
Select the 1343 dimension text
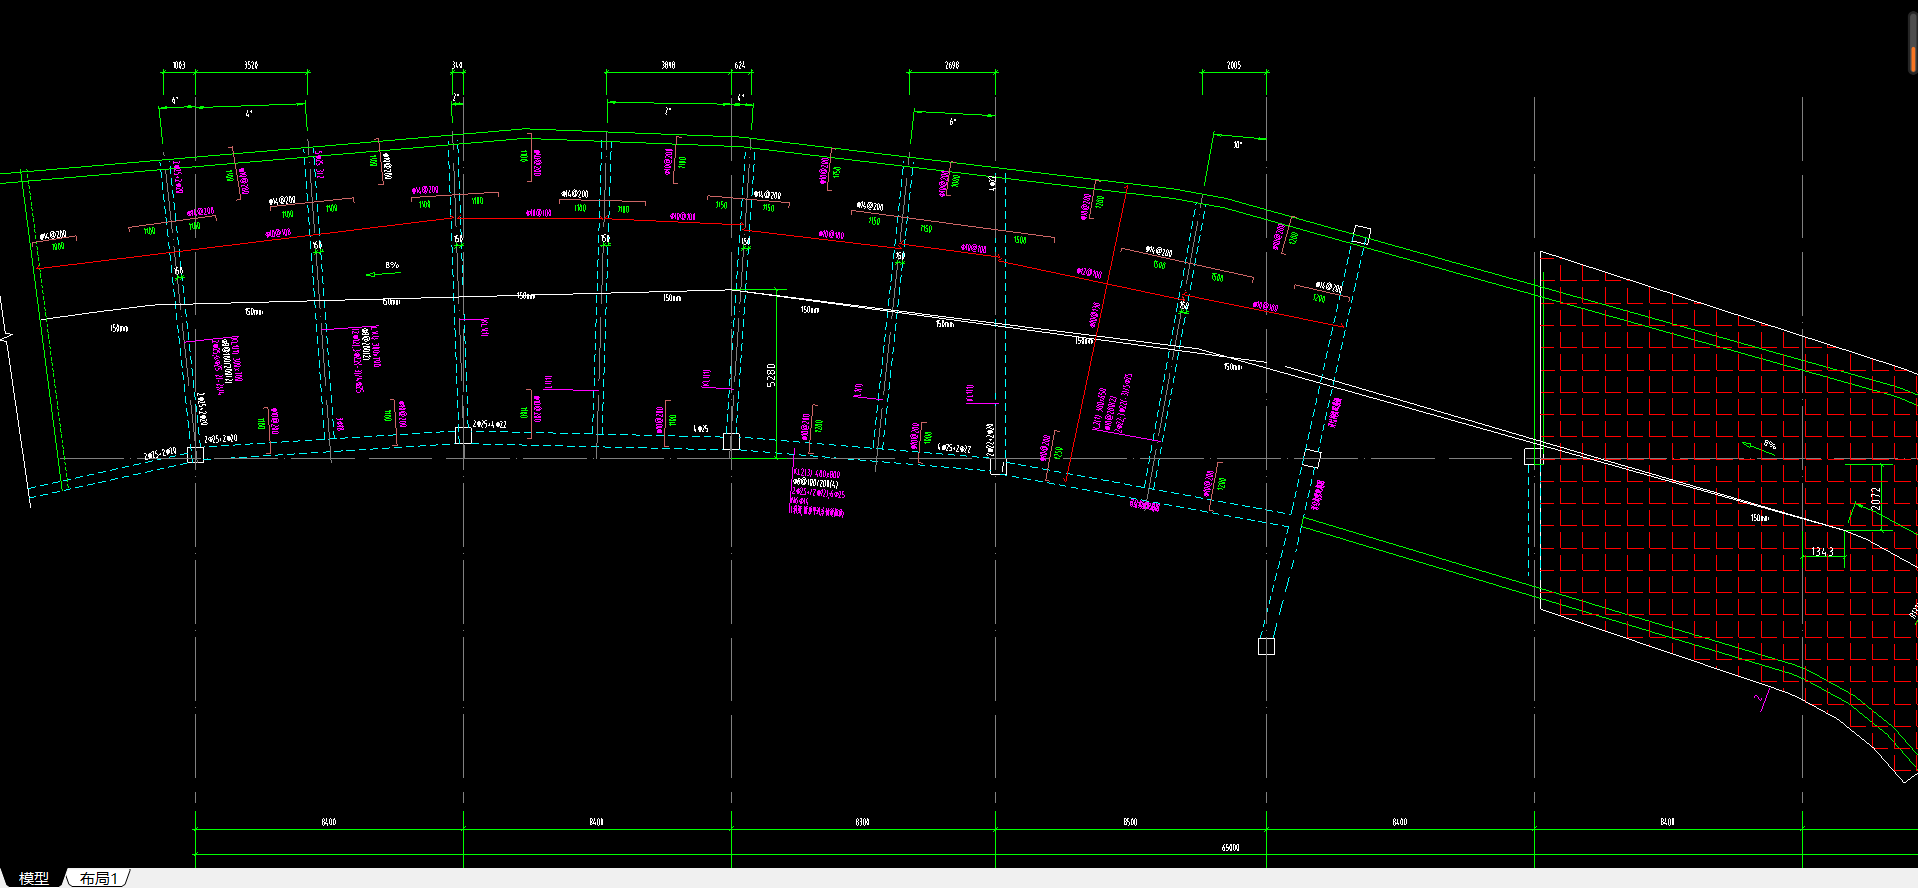click(1822, 552)
